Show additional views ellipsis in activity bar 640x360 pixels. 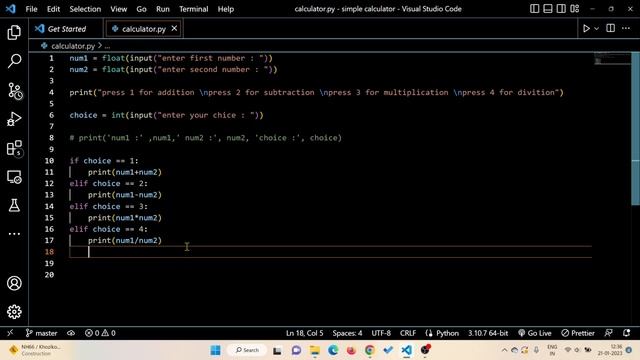(x=14, y=234)
